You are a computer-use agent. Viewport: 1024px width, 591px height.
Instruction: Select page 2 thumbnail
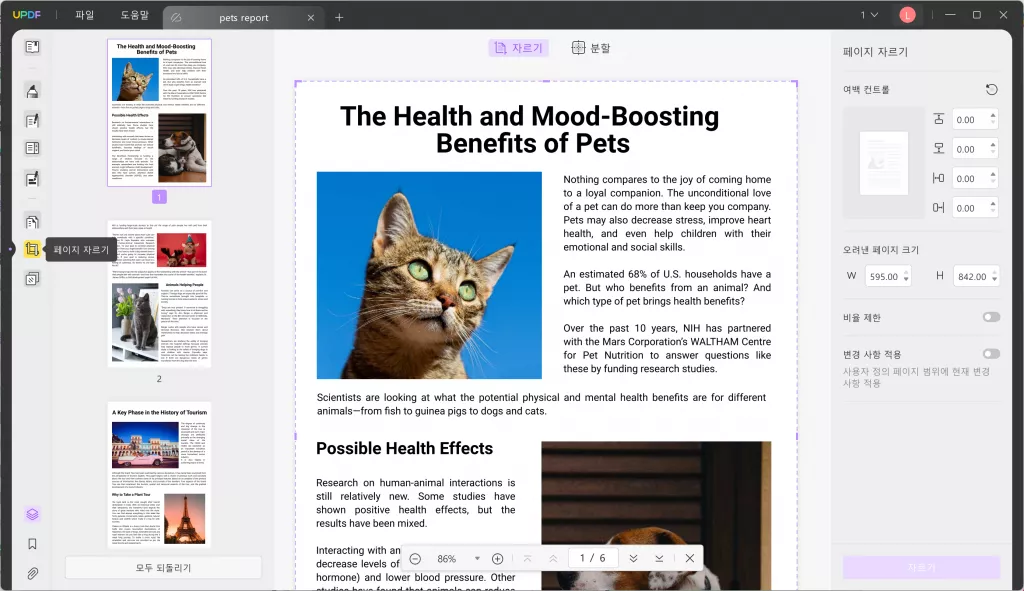point(159,293)
